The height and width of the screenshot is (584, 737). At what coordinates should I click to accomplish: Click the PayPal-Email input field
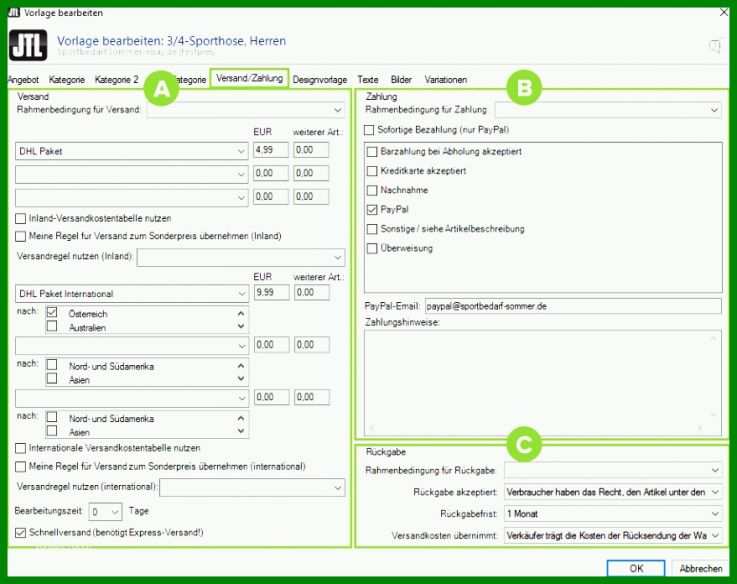pyautogui.click(x=573, y=306)
